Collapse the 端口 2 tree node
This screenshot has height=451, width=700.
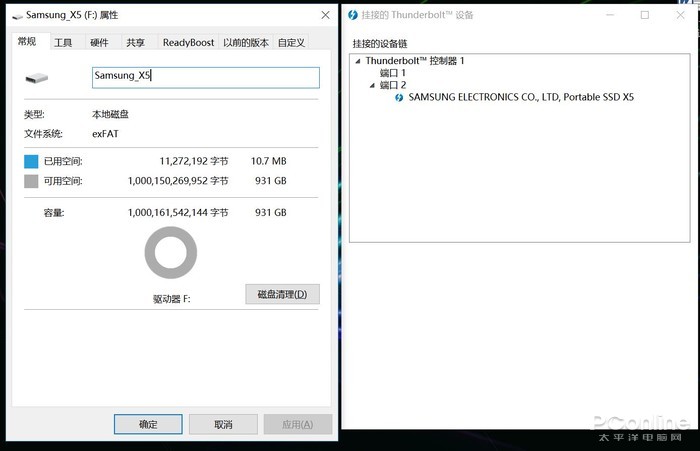pyautogui.click(x=372, y=85)
